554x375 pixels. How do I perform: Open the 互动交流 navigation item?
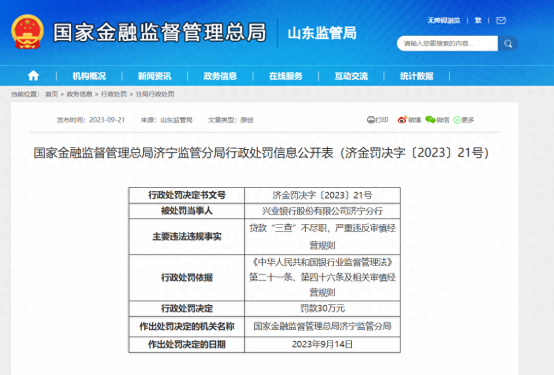click(351, 76)
